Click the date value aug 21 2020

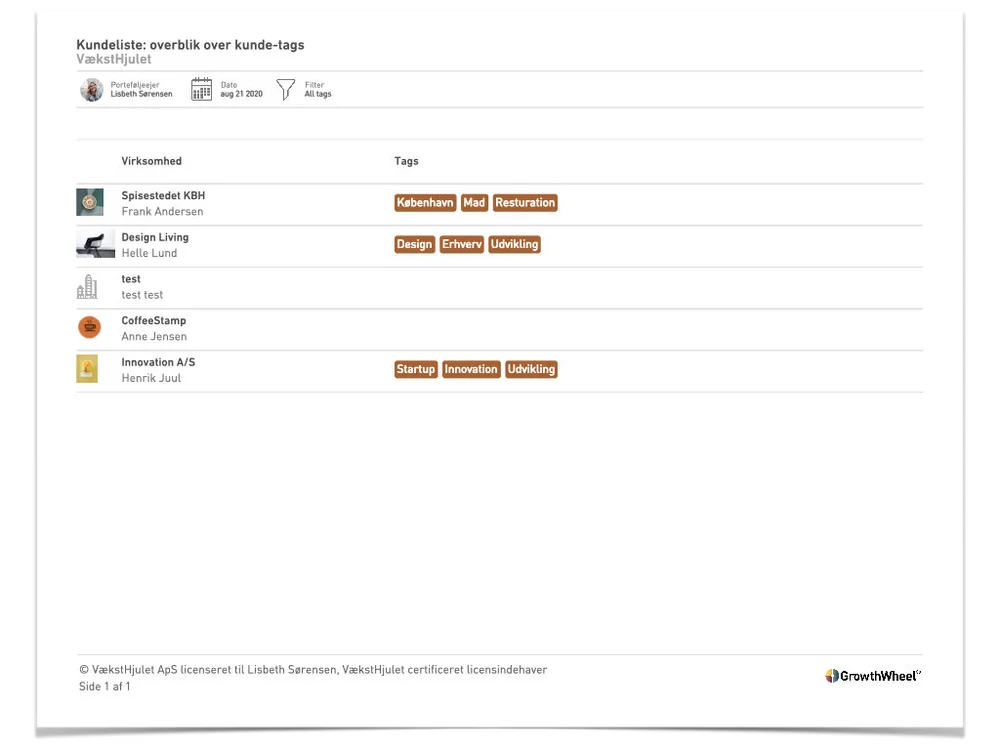[x=242, y=94]
